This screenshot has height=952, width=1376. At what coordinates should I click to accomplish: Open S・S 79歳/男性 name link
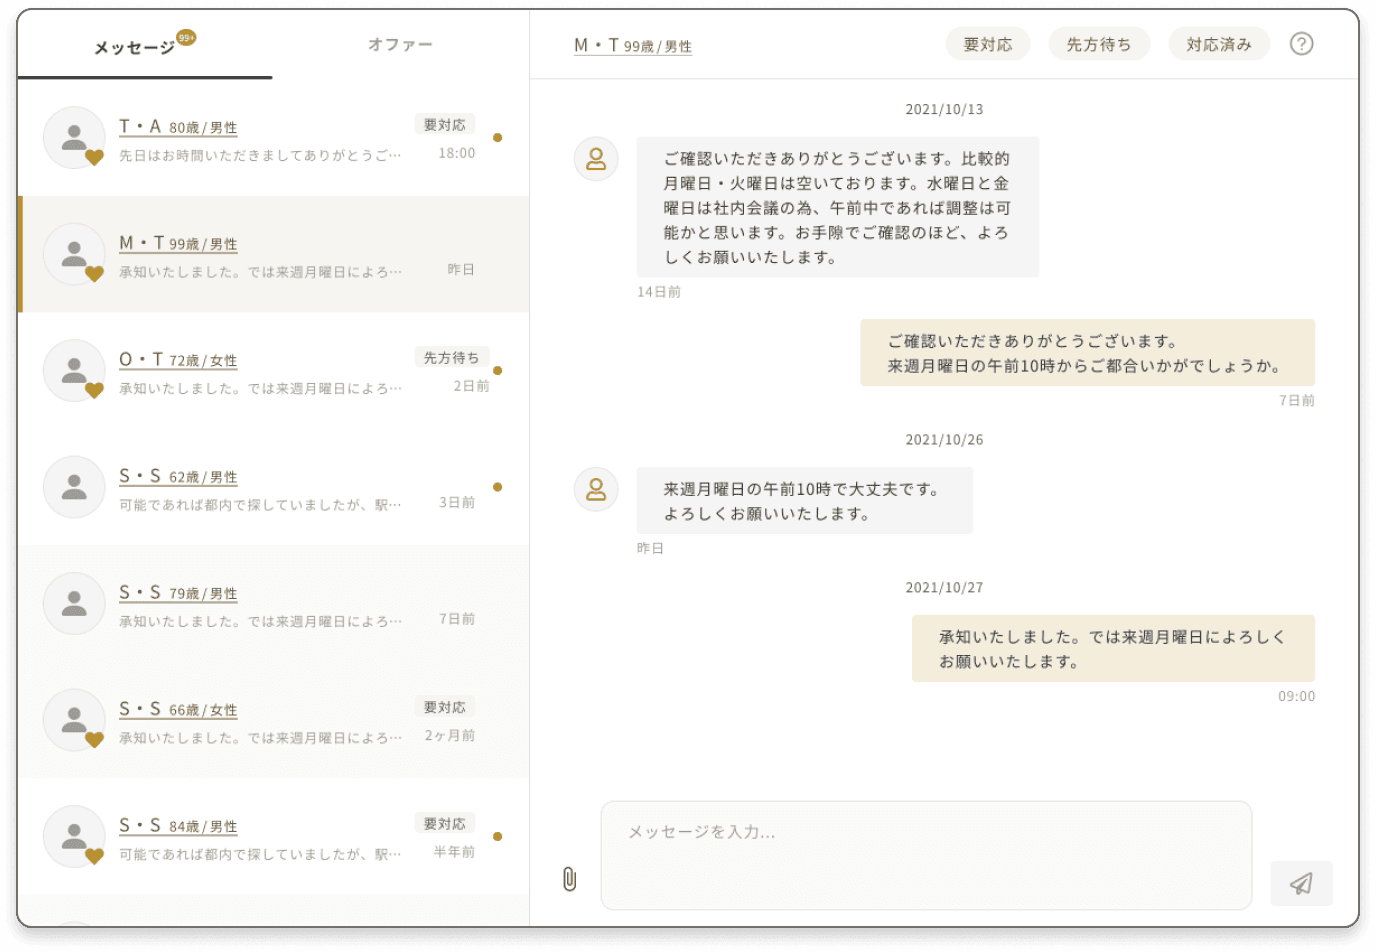pyautogui.click(x=178, y=593)
